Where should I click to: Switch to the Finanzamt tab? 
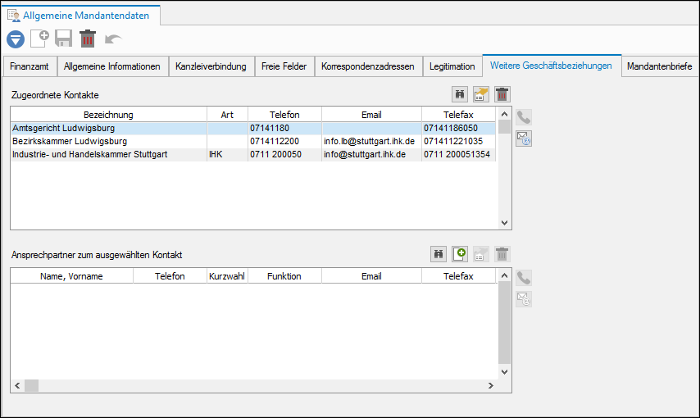click(29, 67)
